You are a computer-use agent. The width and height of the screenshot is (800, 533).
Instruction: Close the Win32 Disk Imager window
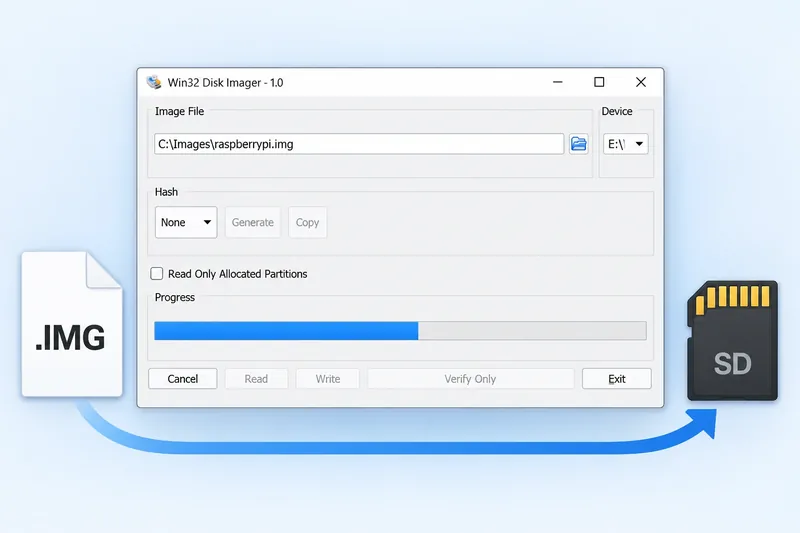click(641, 82)
